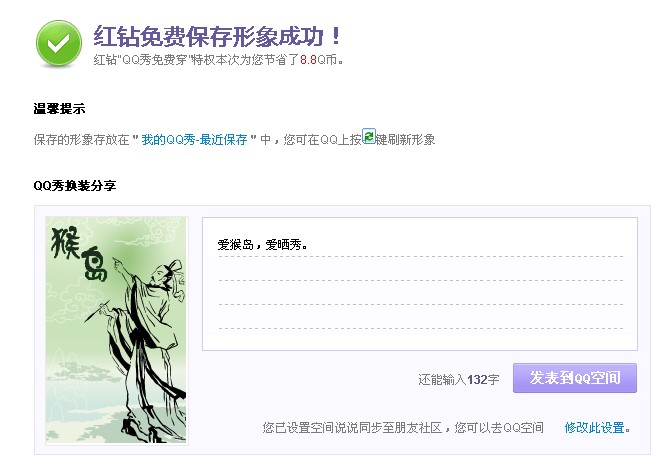This screenshot has width=666, height=470.
Task: Select the 猴岛 QQ show preview thumbnail
Action: [116, 330]
